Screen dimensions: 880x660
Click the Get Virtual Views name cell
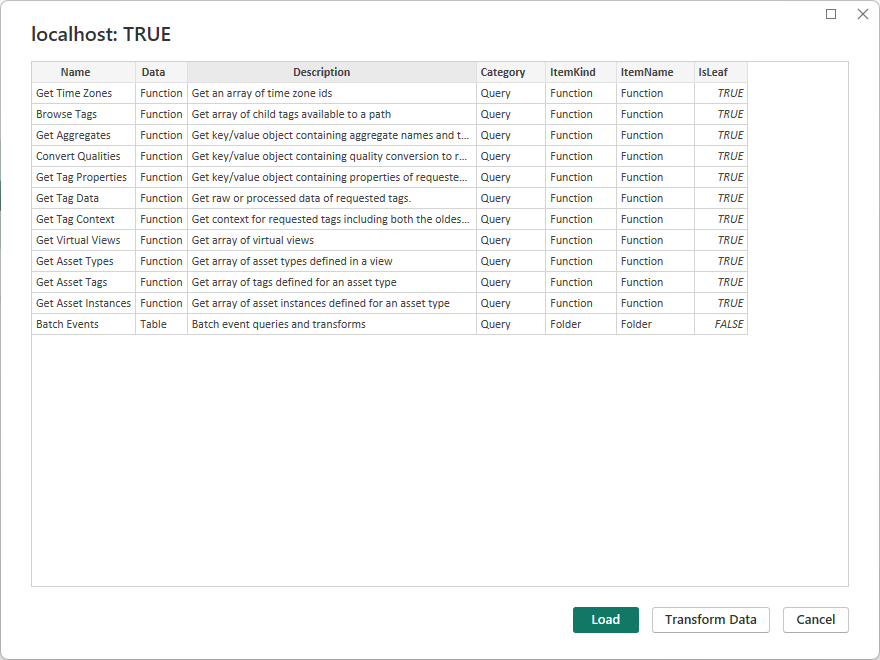78,240
